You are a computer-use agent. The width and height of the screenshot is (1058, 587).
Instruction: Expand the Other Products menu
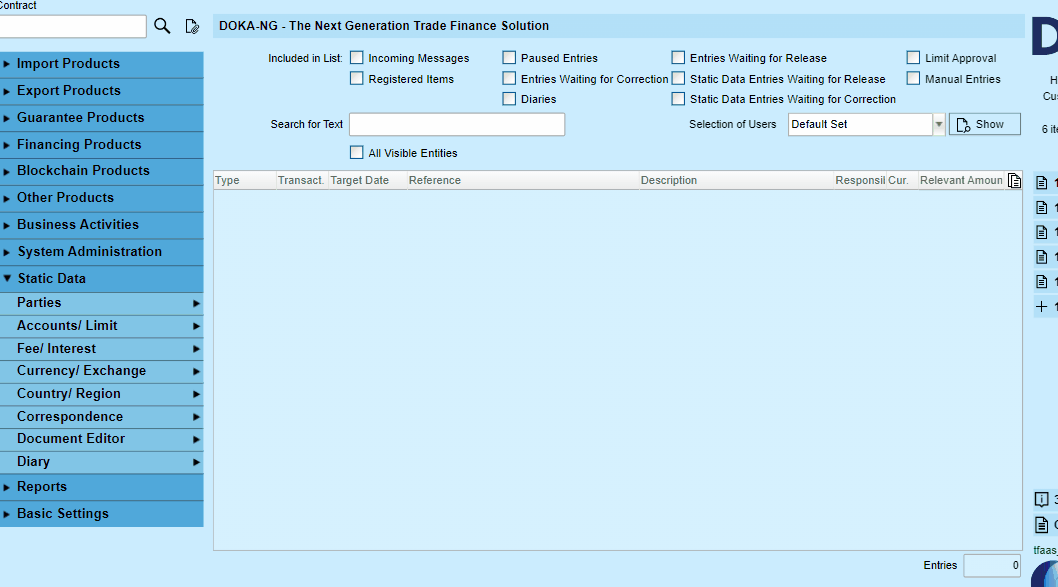[101, 198]
